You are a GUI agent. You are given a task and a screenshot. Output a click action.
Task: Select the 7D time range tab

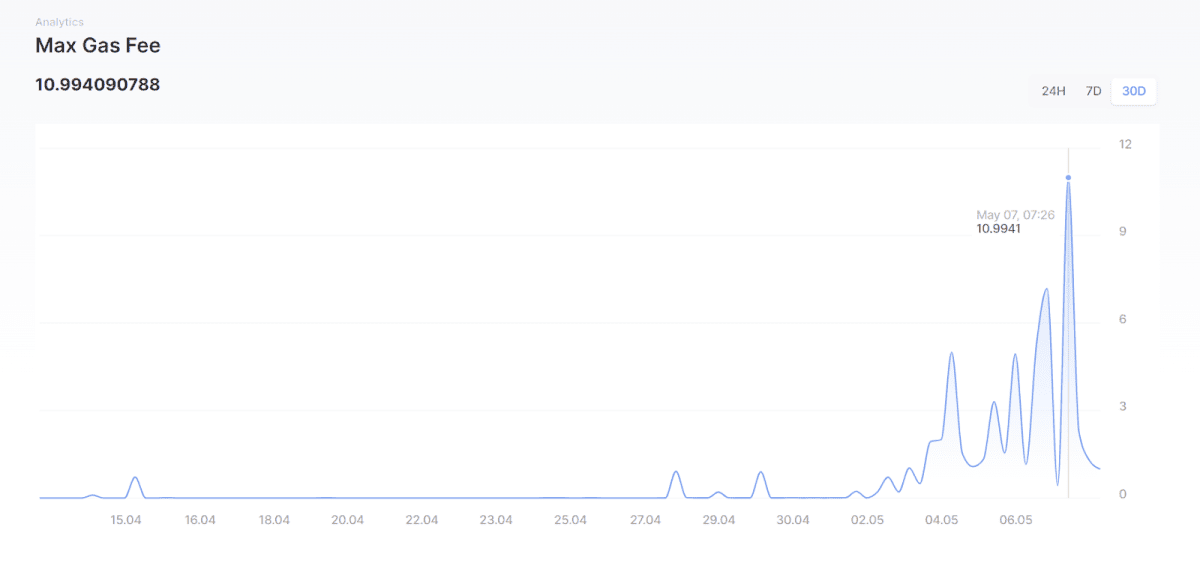tap(1094, 91)
